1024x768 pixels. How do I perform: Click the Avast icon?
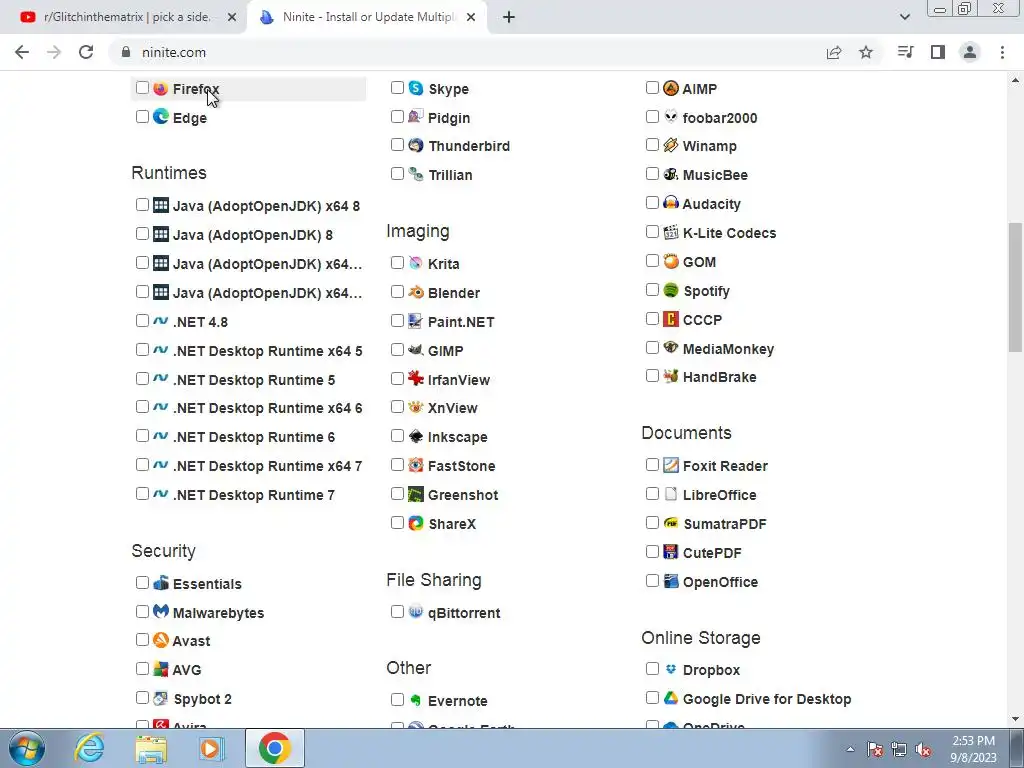click(x=161, y=640)
